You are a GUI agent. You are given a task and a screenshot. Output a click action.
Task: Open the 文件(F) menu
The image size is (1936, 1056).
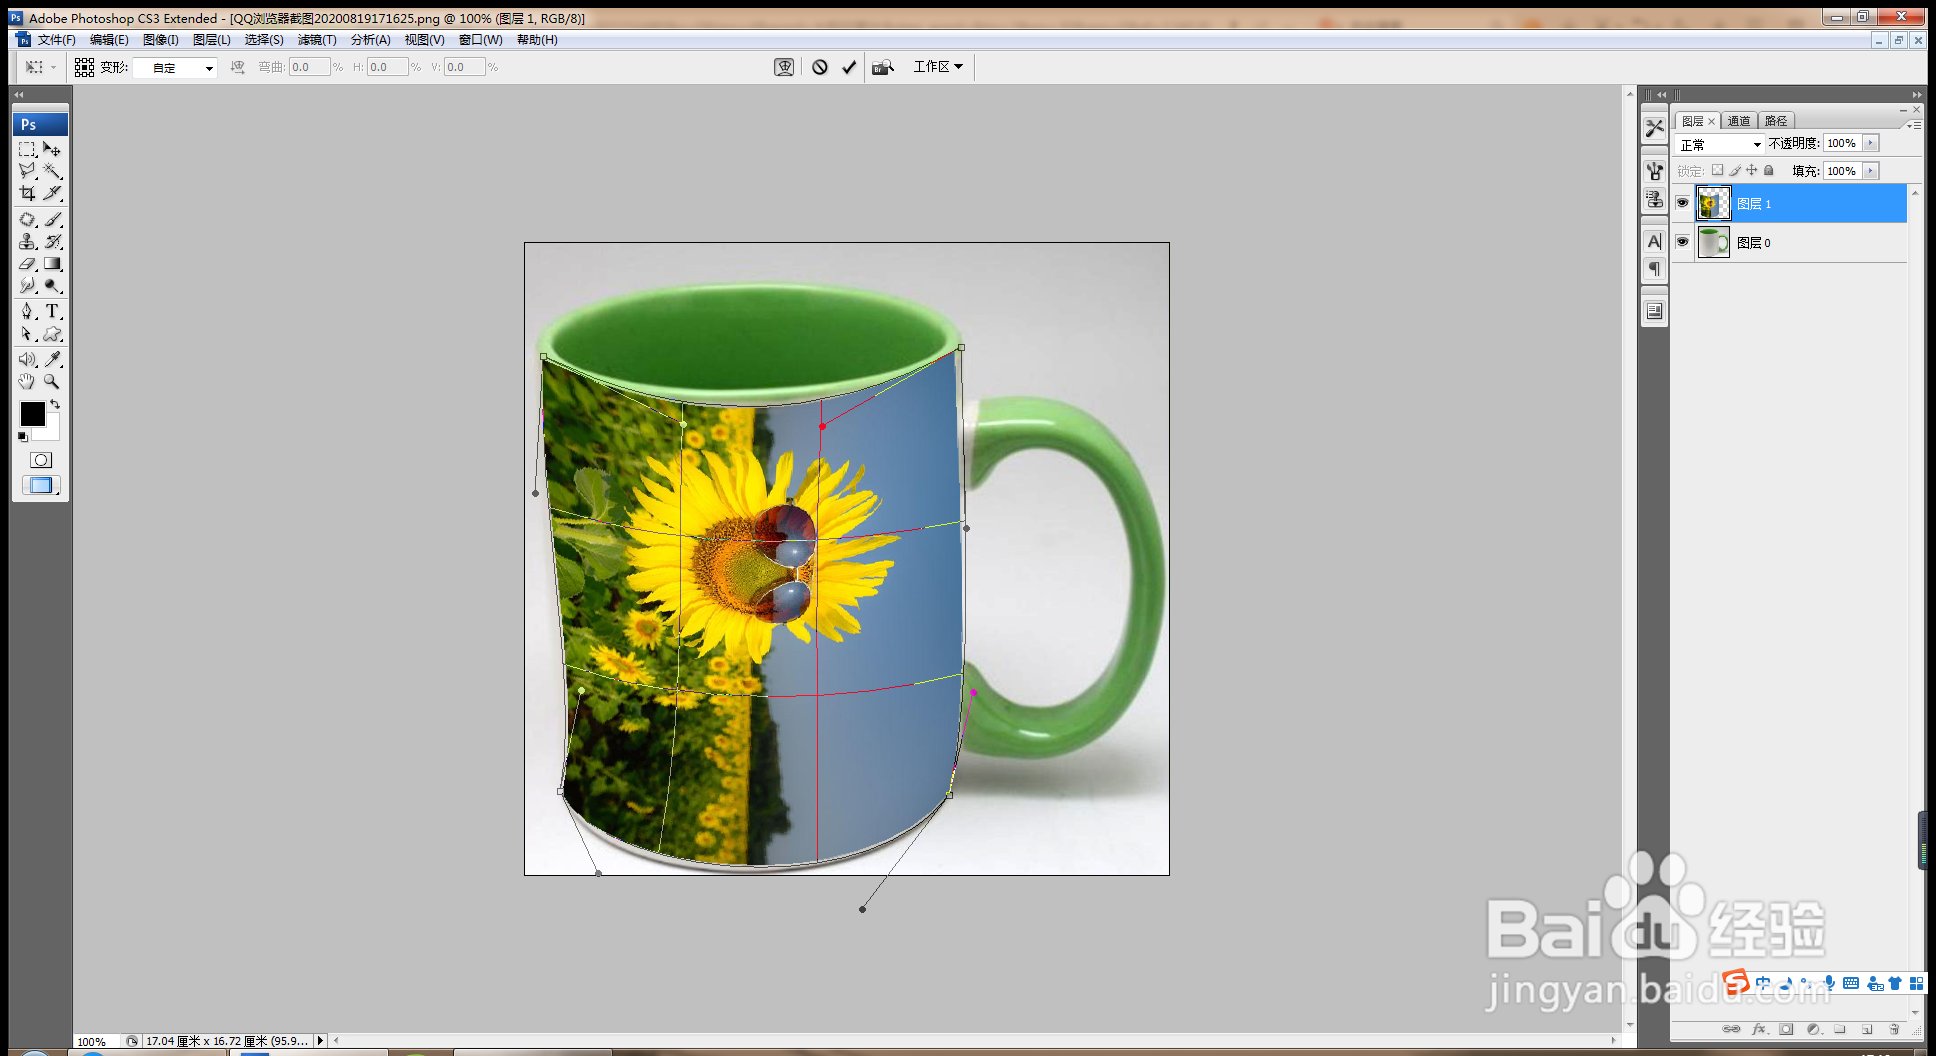[57, 40]
